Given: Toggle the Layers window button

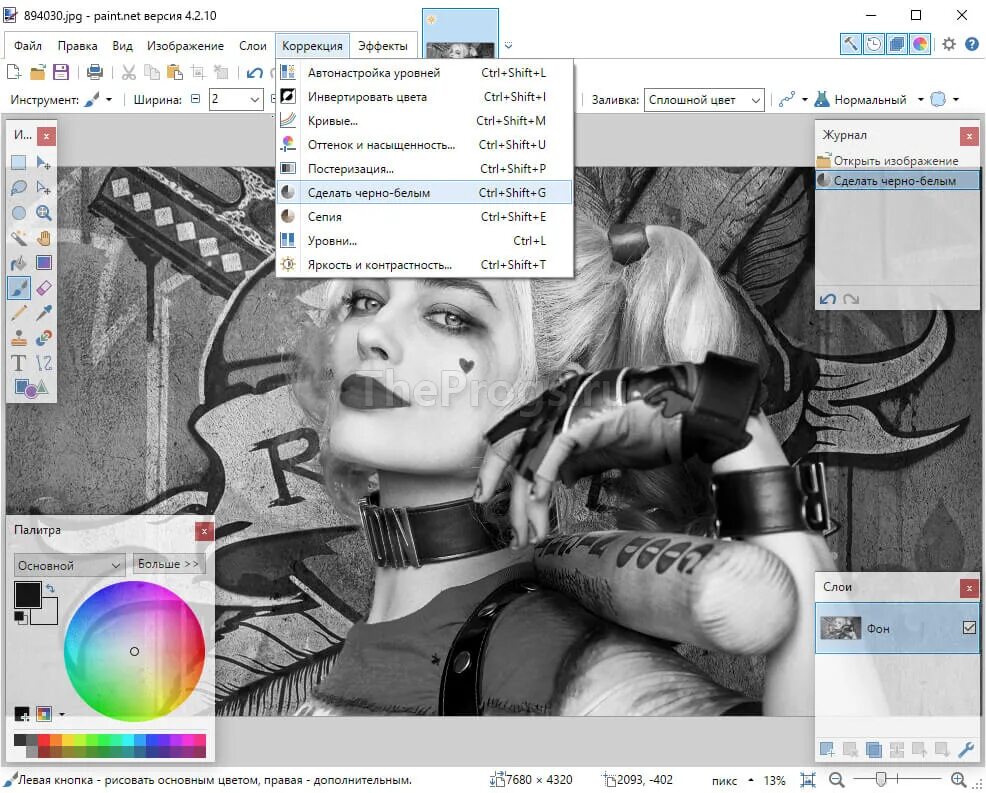Looking at the screenshot, I should tap(897, 44).
